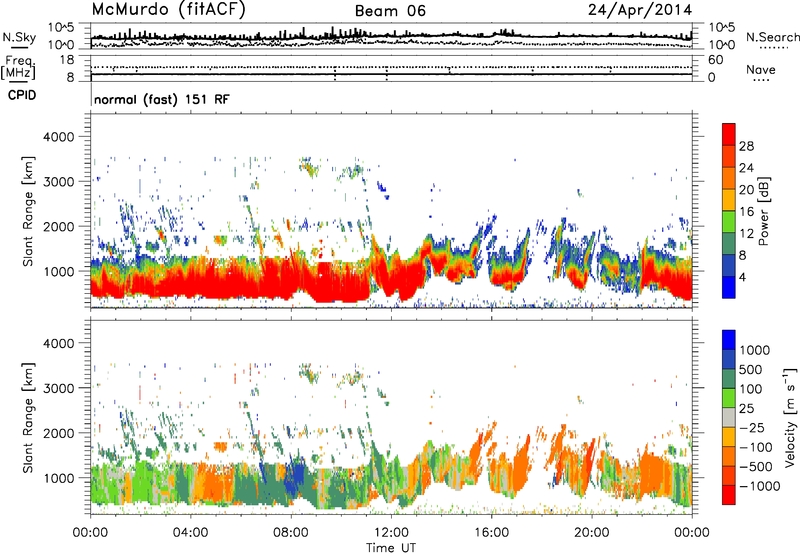This screenshot has width=800, height=554.
Task: Select the blue top Velocity colorbar segment
Action: tap(729, 340)
